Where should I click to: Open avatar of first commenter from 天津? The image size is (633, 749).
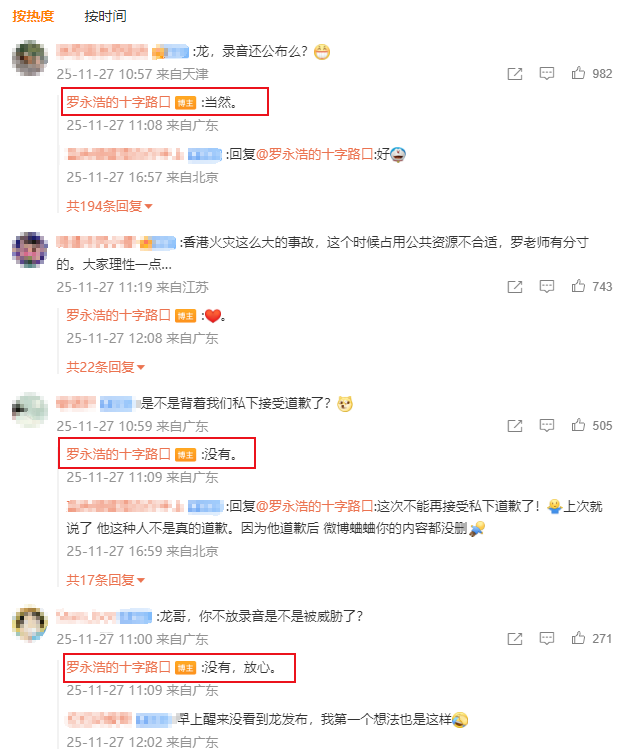click(x=30, y=58)
